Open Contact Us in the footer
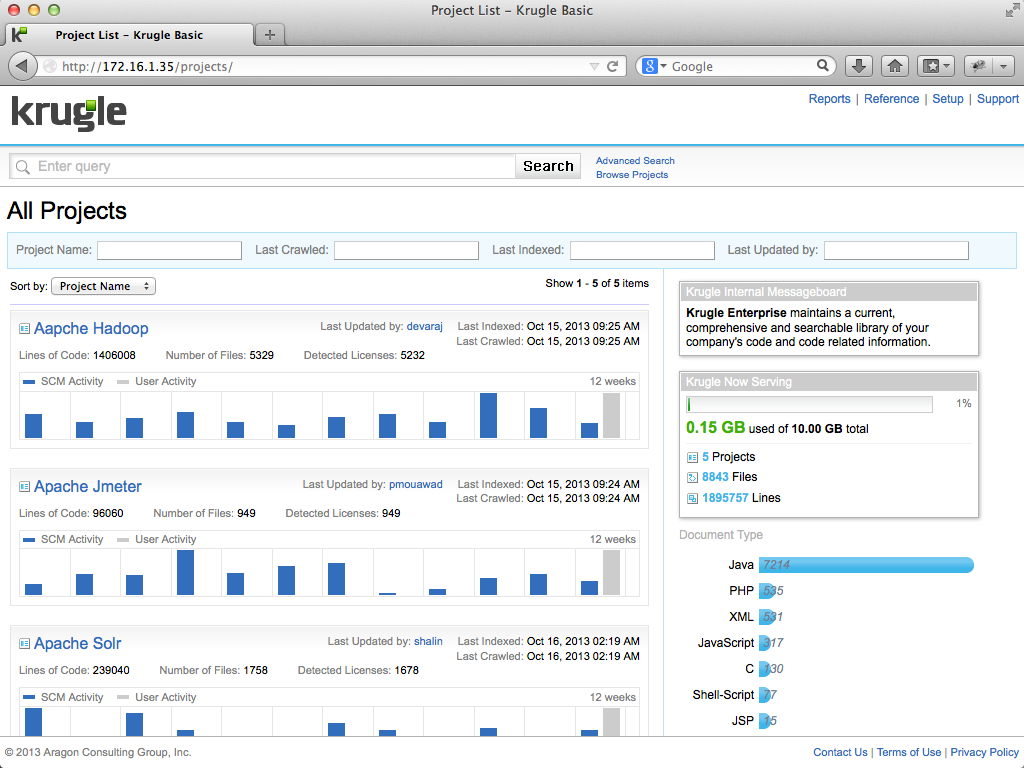This screenshot has width=1024, height=768. tap(840, 752)
